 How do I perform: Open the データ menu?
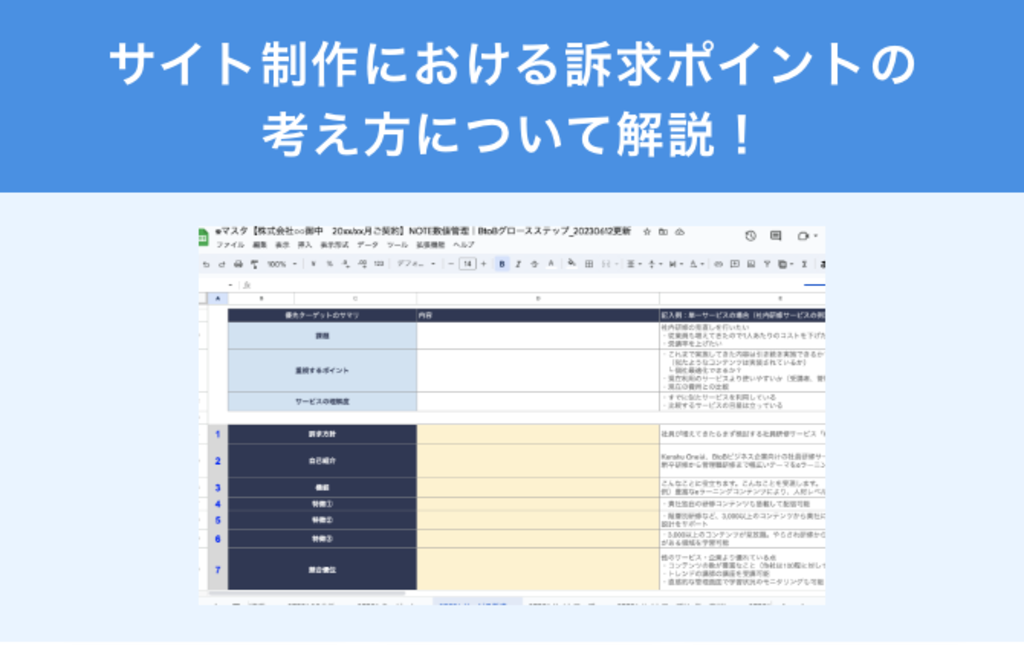[367, 246]
